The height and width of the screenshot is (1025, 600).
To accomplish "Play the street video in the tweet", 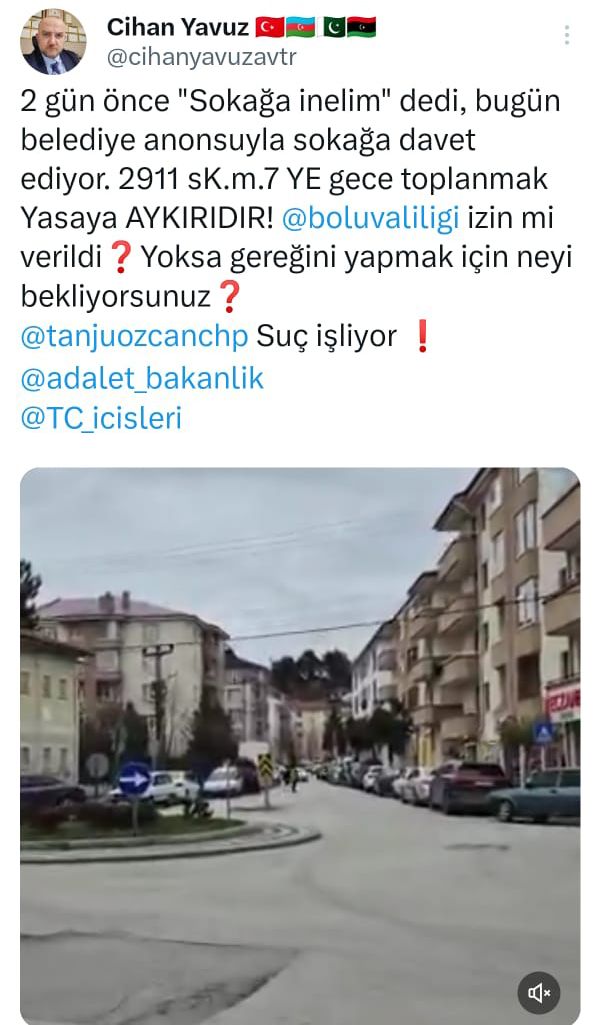I will pyautogui.click(x=300, y=746).
